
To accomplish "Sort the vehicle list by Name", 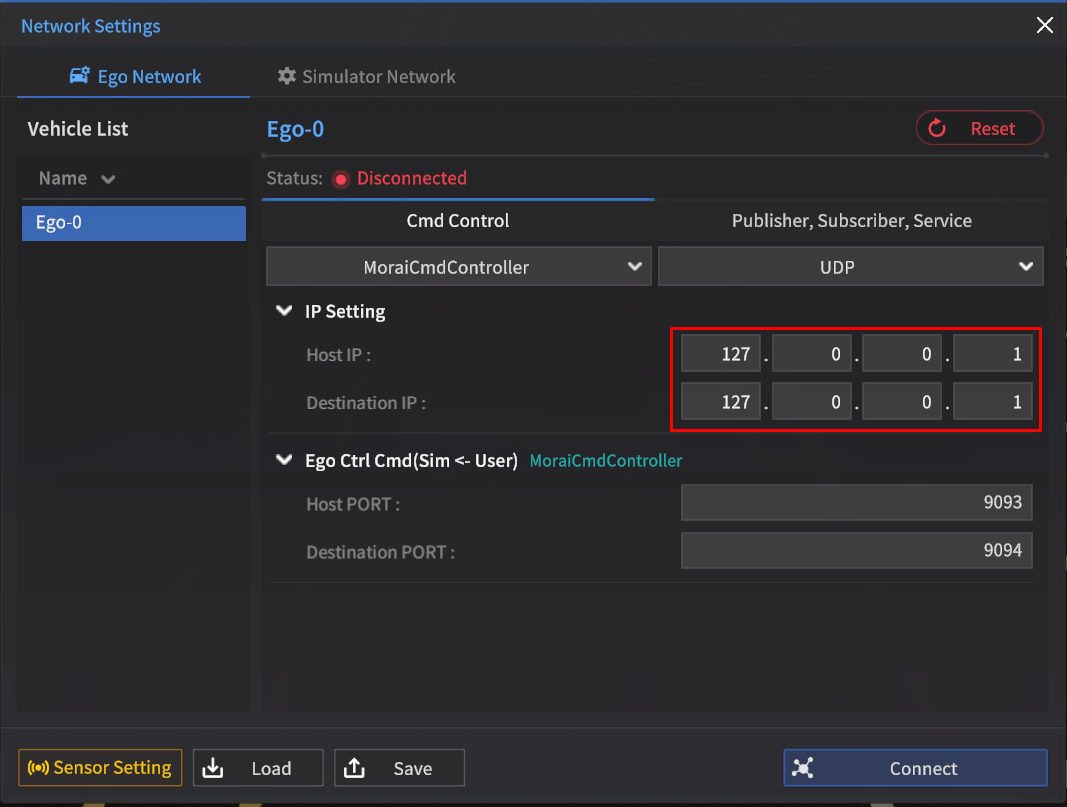I will click(x=77, y=178).
